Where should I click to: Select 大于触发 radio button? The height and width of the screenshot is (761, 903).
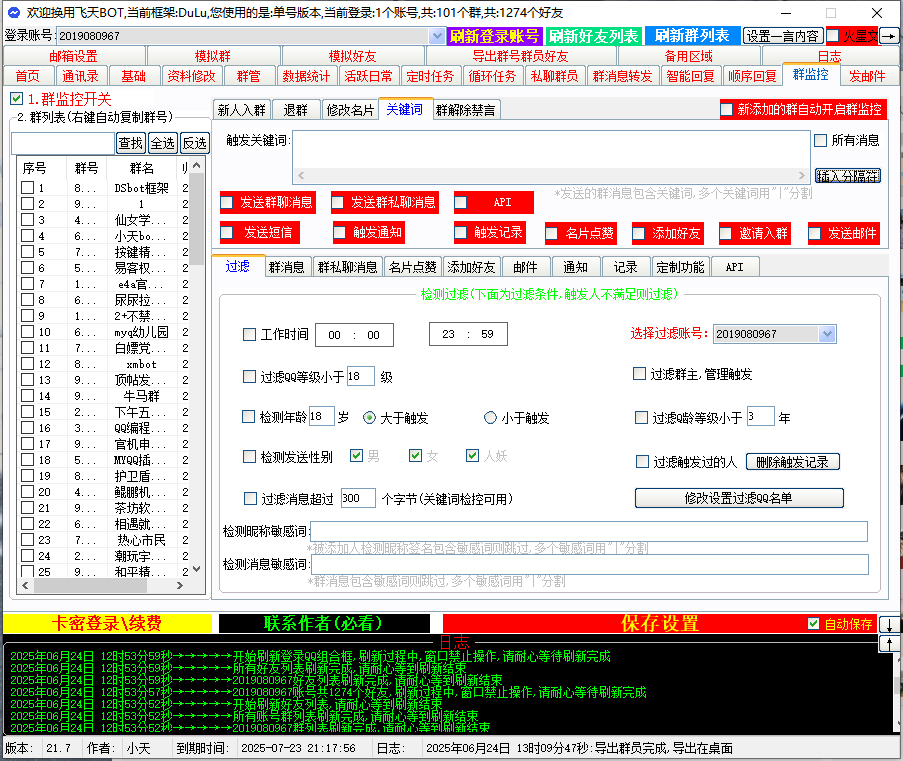coord(369,418)
